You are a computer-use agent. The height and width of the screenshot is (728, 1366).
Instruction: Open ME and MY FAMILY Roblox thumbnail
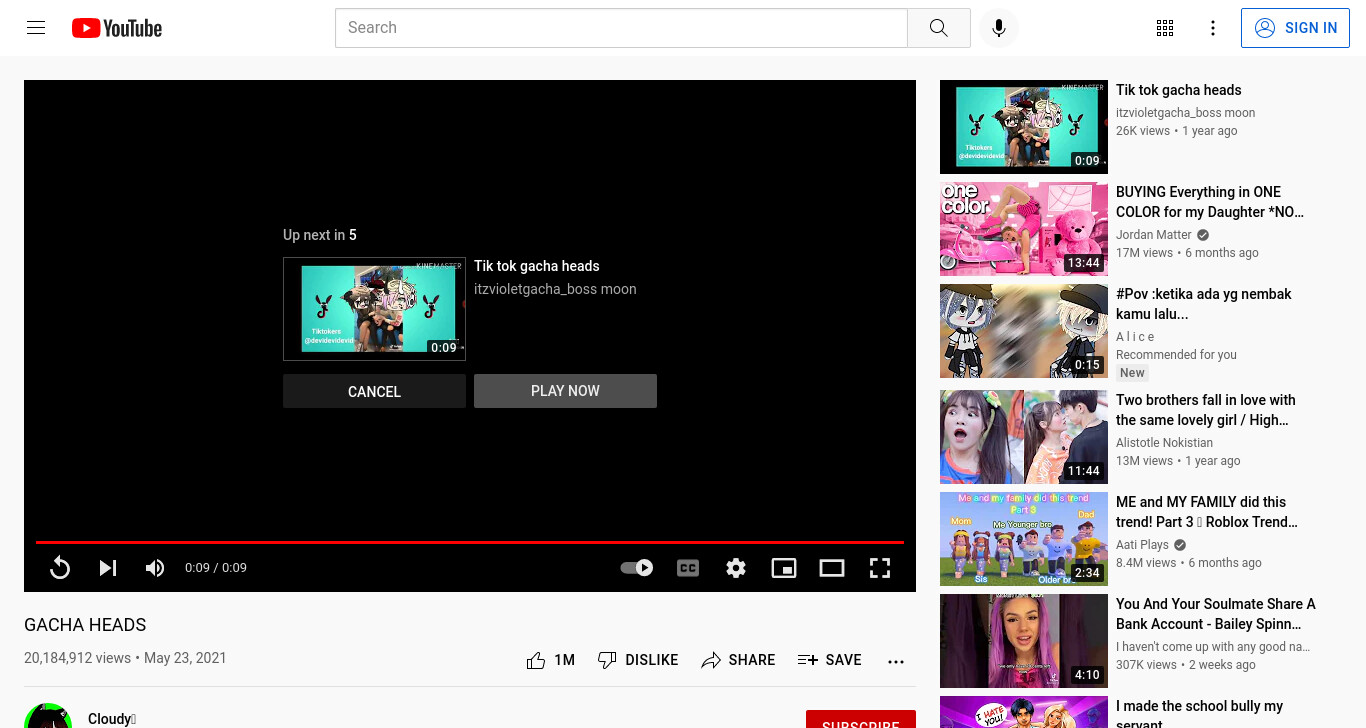1024,539
